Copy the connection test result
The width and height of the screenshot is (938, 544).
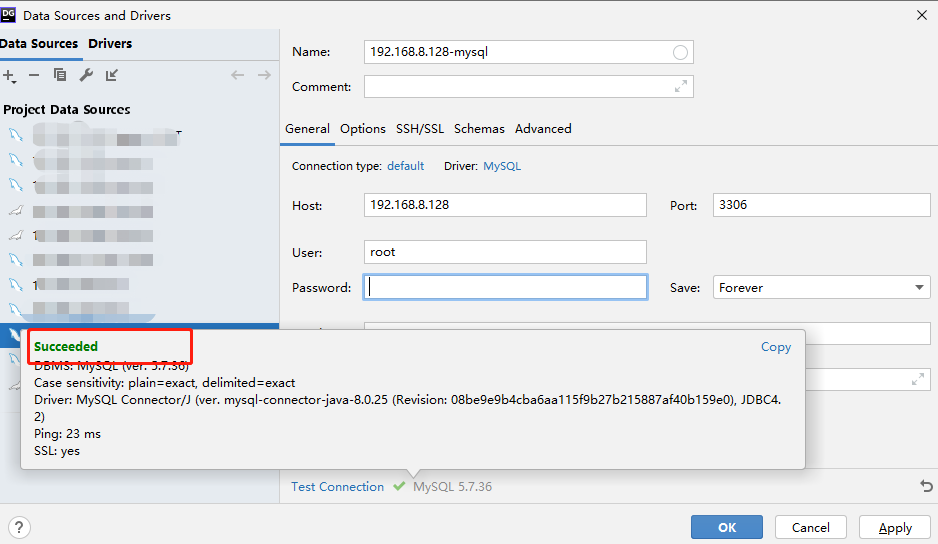click(776, 347)
